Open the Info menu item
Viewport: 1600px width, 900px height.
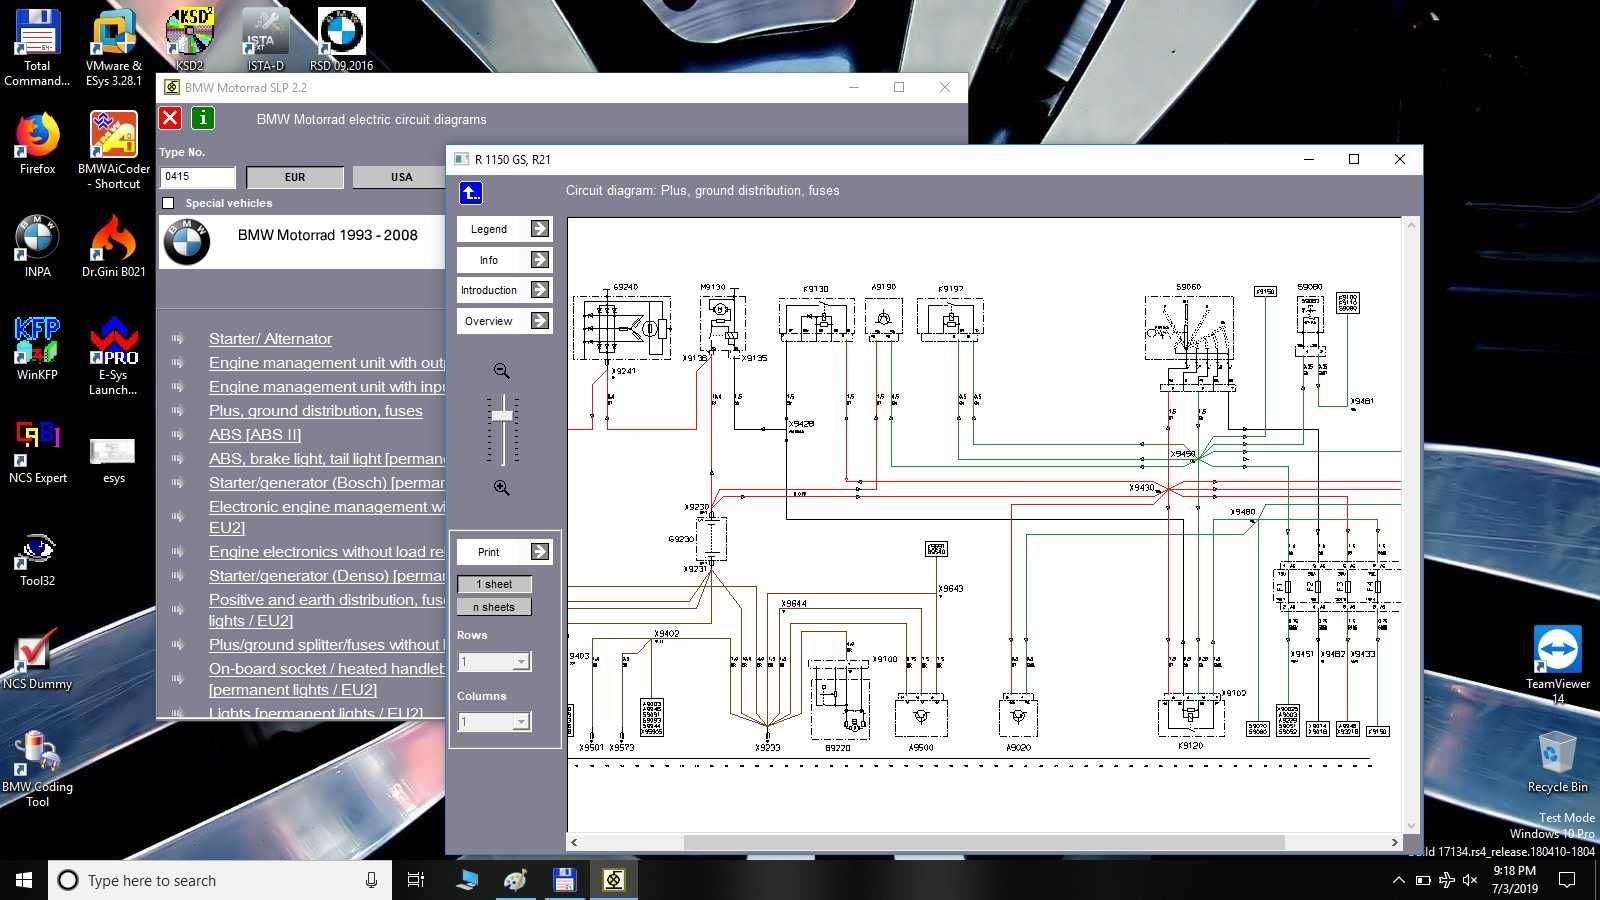(x=489, y=260)
